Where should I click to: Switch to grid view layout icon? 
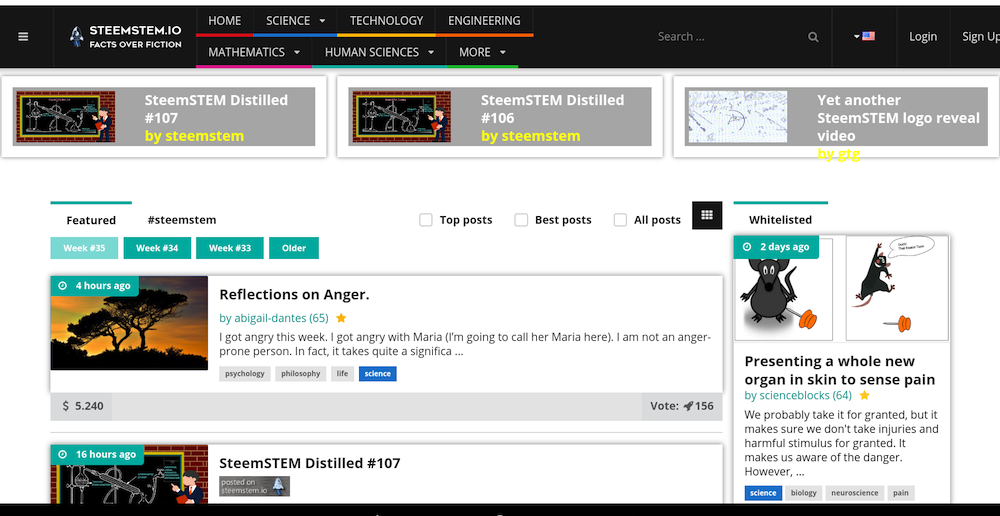coord(707,215)
